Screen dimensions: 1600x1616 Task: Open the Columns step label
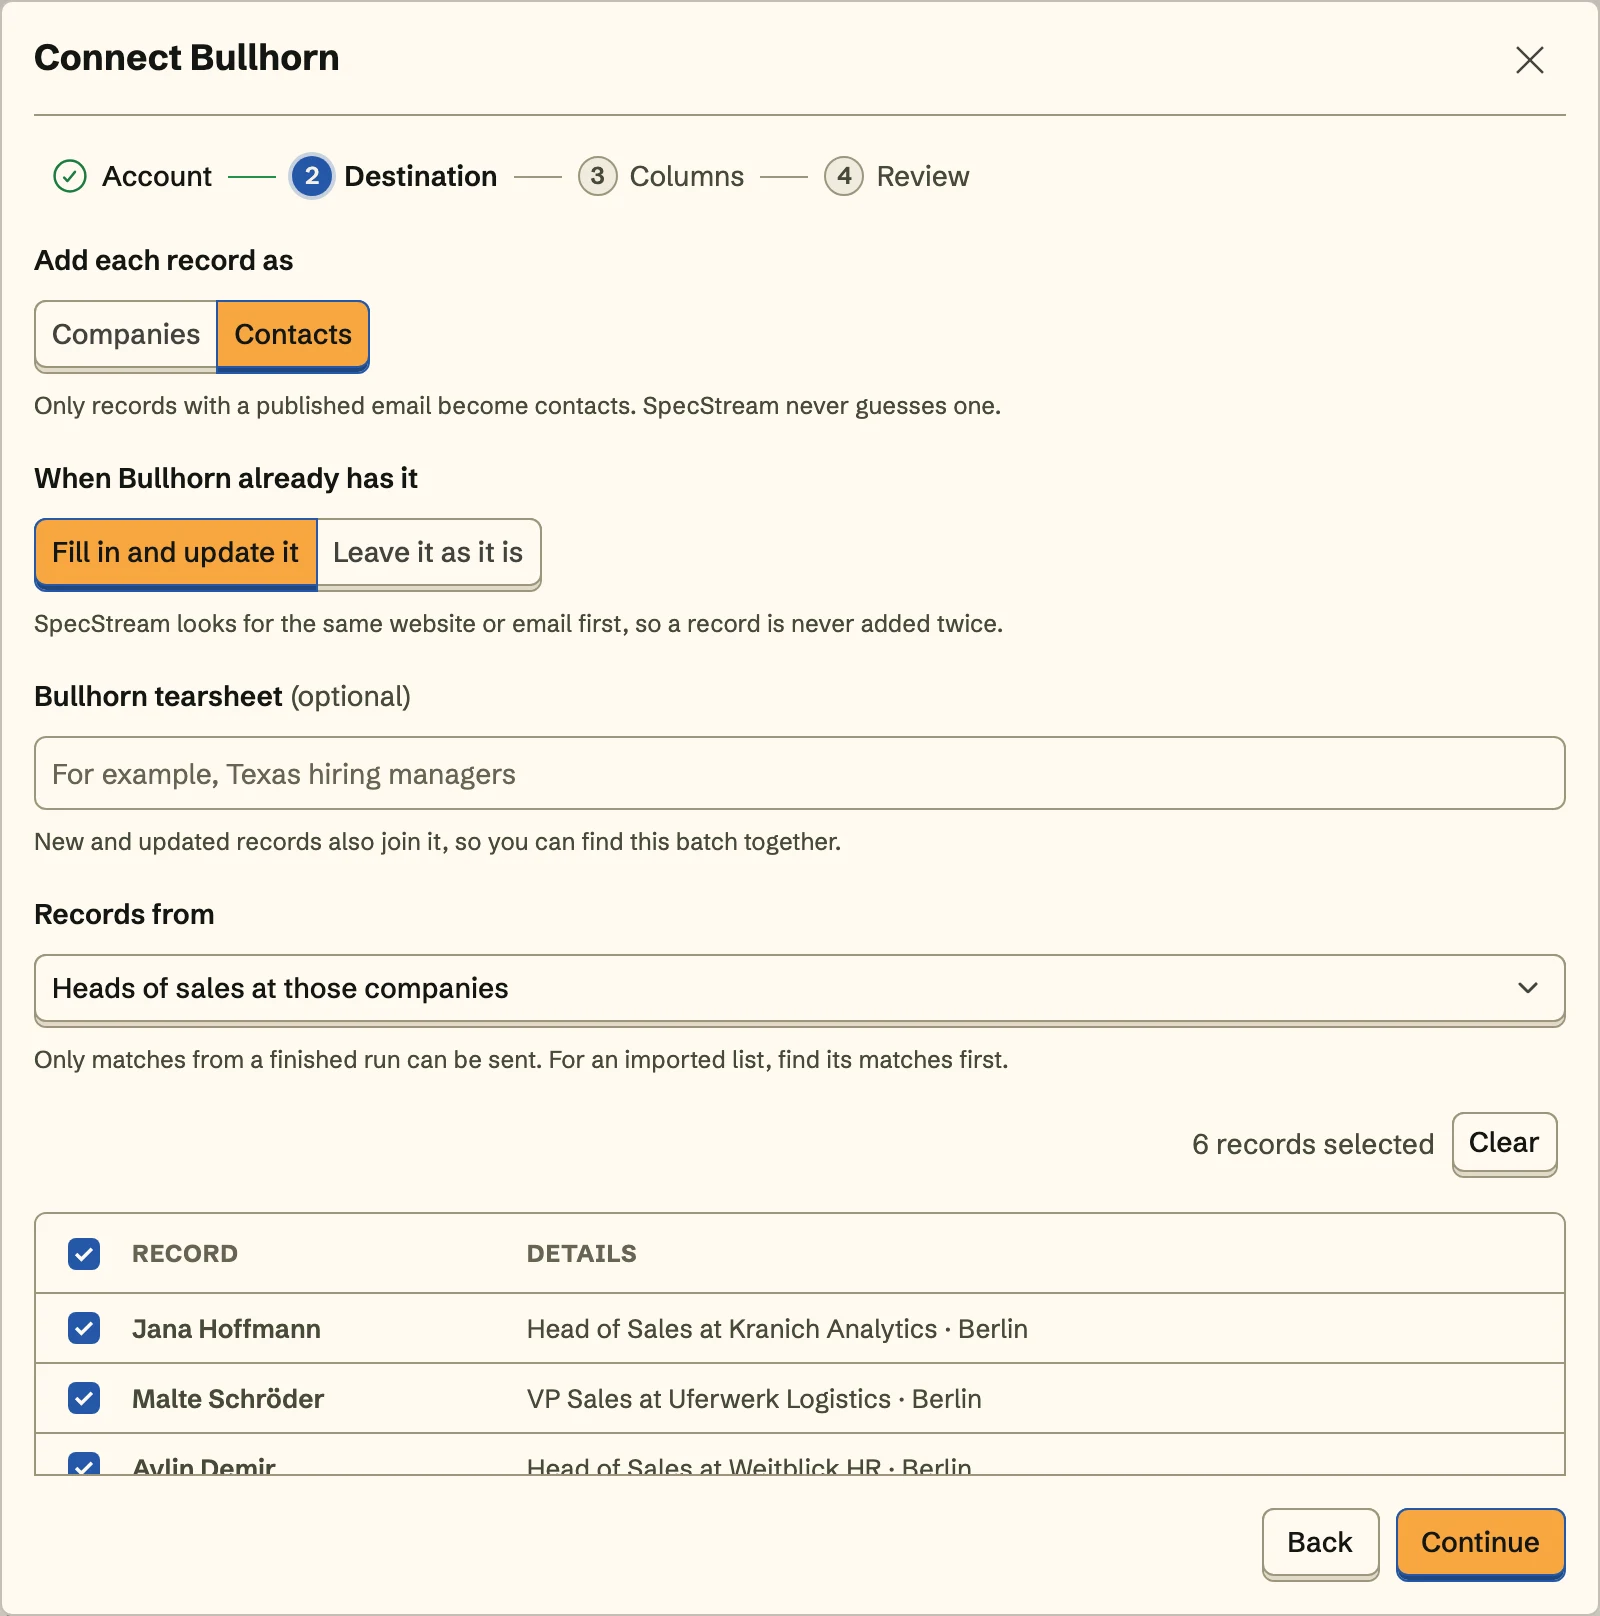686,176
